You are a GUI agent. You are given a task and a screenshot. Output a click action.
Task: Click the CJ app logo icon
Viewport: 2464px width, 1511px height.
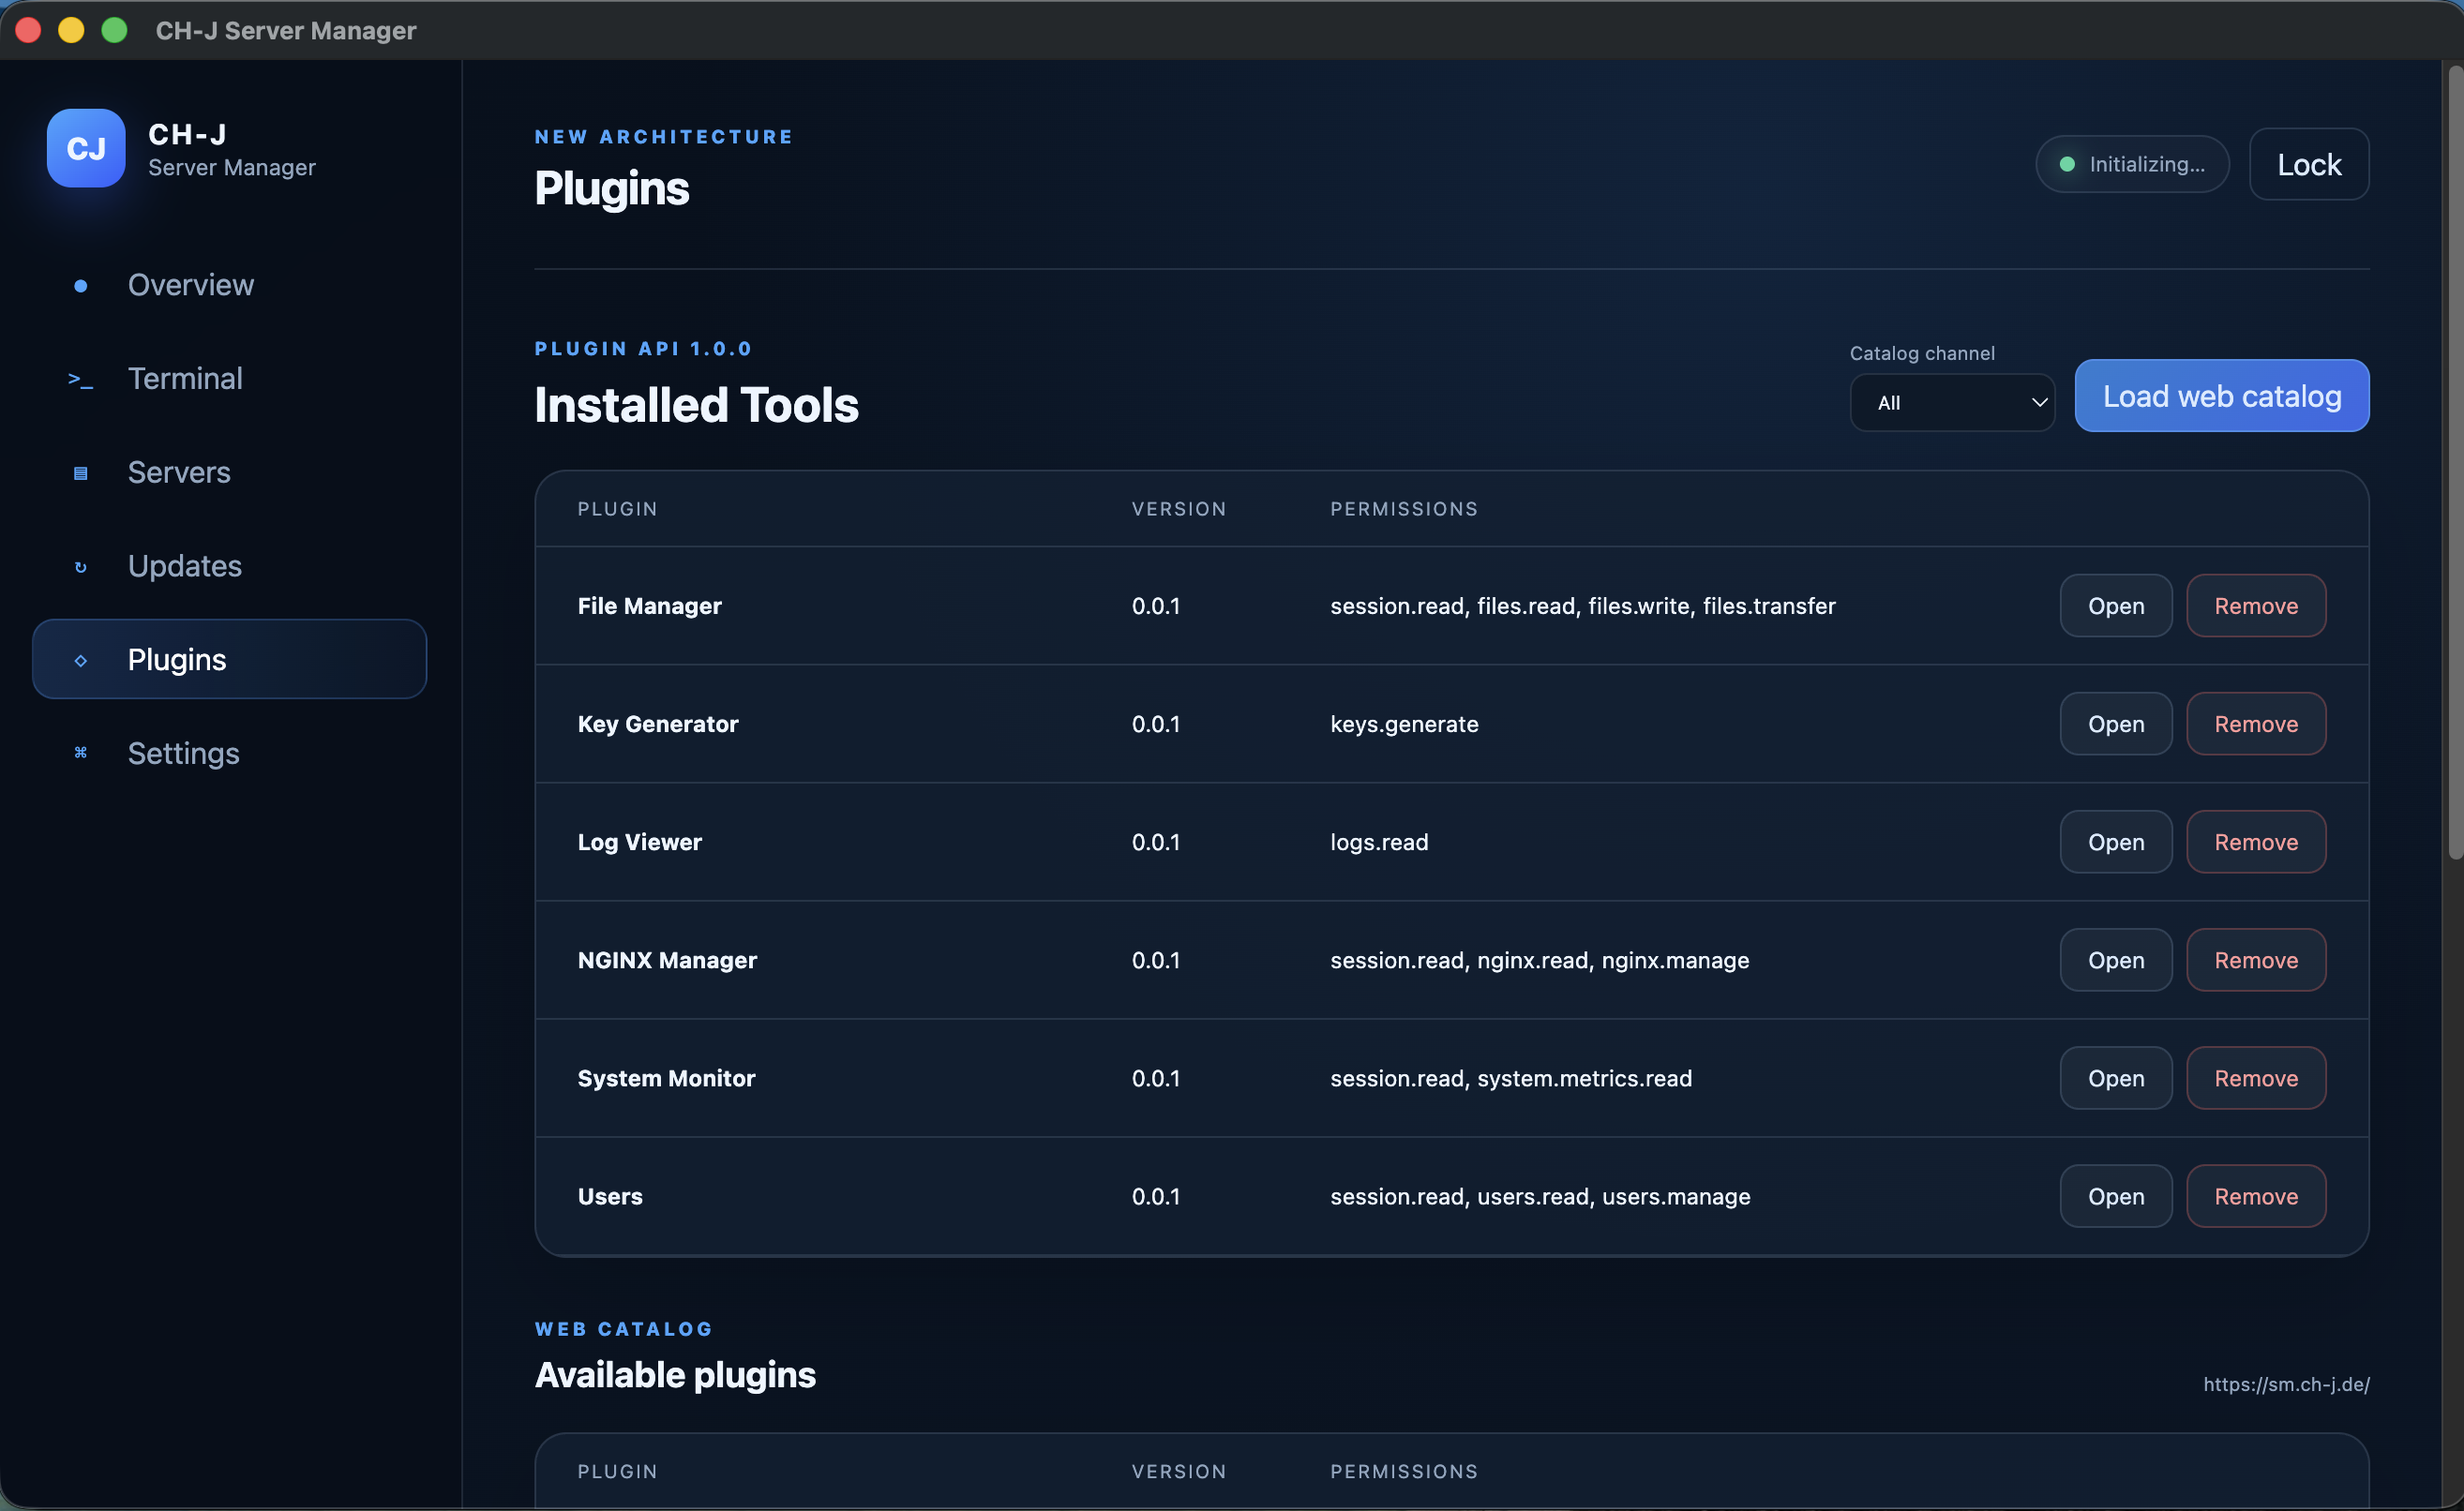[x=86, y=148]
